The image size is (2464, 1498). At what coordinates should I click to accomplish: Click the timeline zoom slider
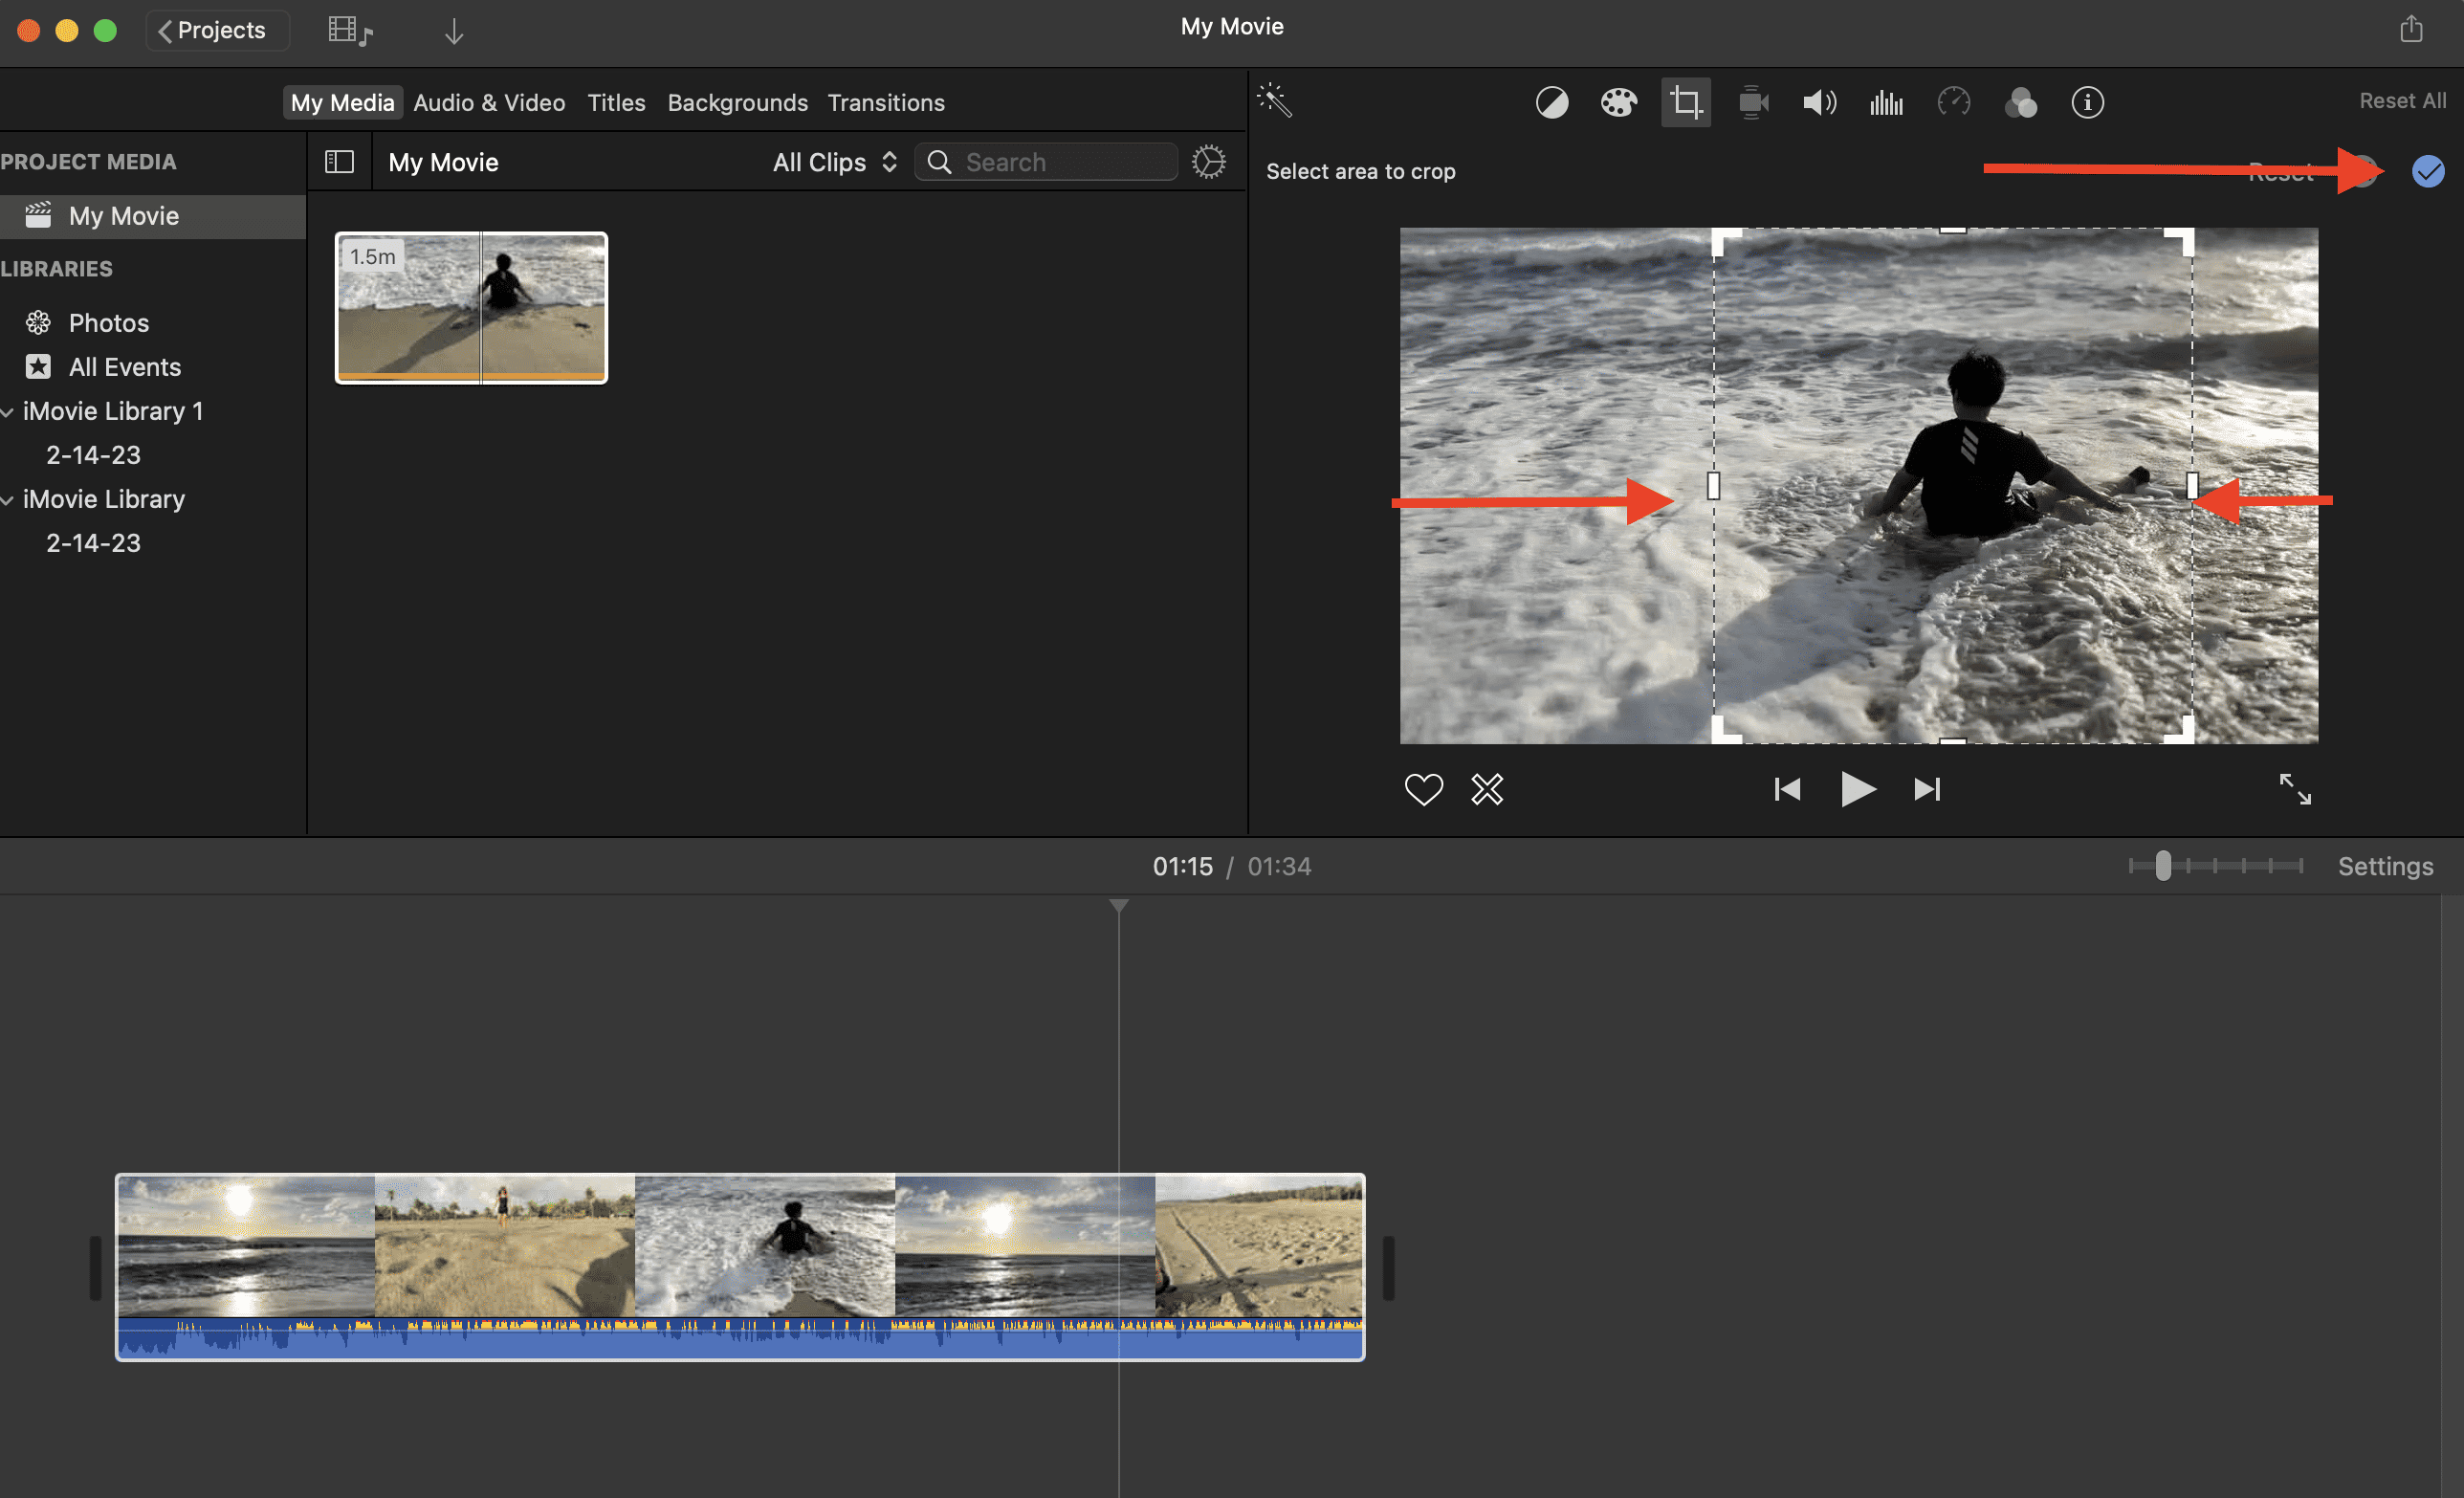[x=2163, y=866]
